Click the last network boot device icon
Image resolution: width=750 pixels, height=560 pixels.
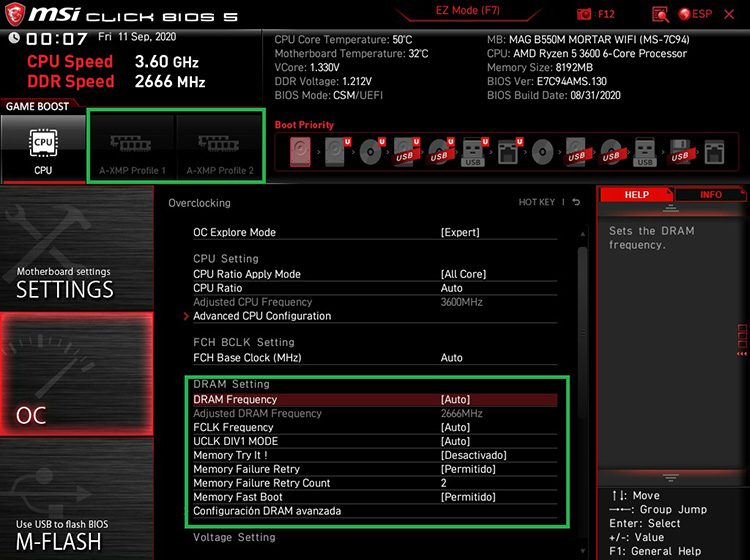pyautogui.click(x=714, y=152)
